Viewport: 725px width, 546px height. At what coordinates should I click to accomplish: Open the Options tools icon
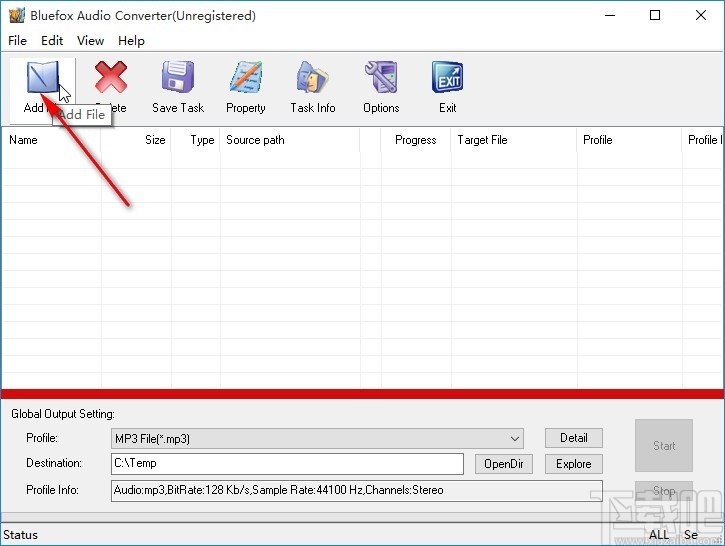tap(381, 77)
